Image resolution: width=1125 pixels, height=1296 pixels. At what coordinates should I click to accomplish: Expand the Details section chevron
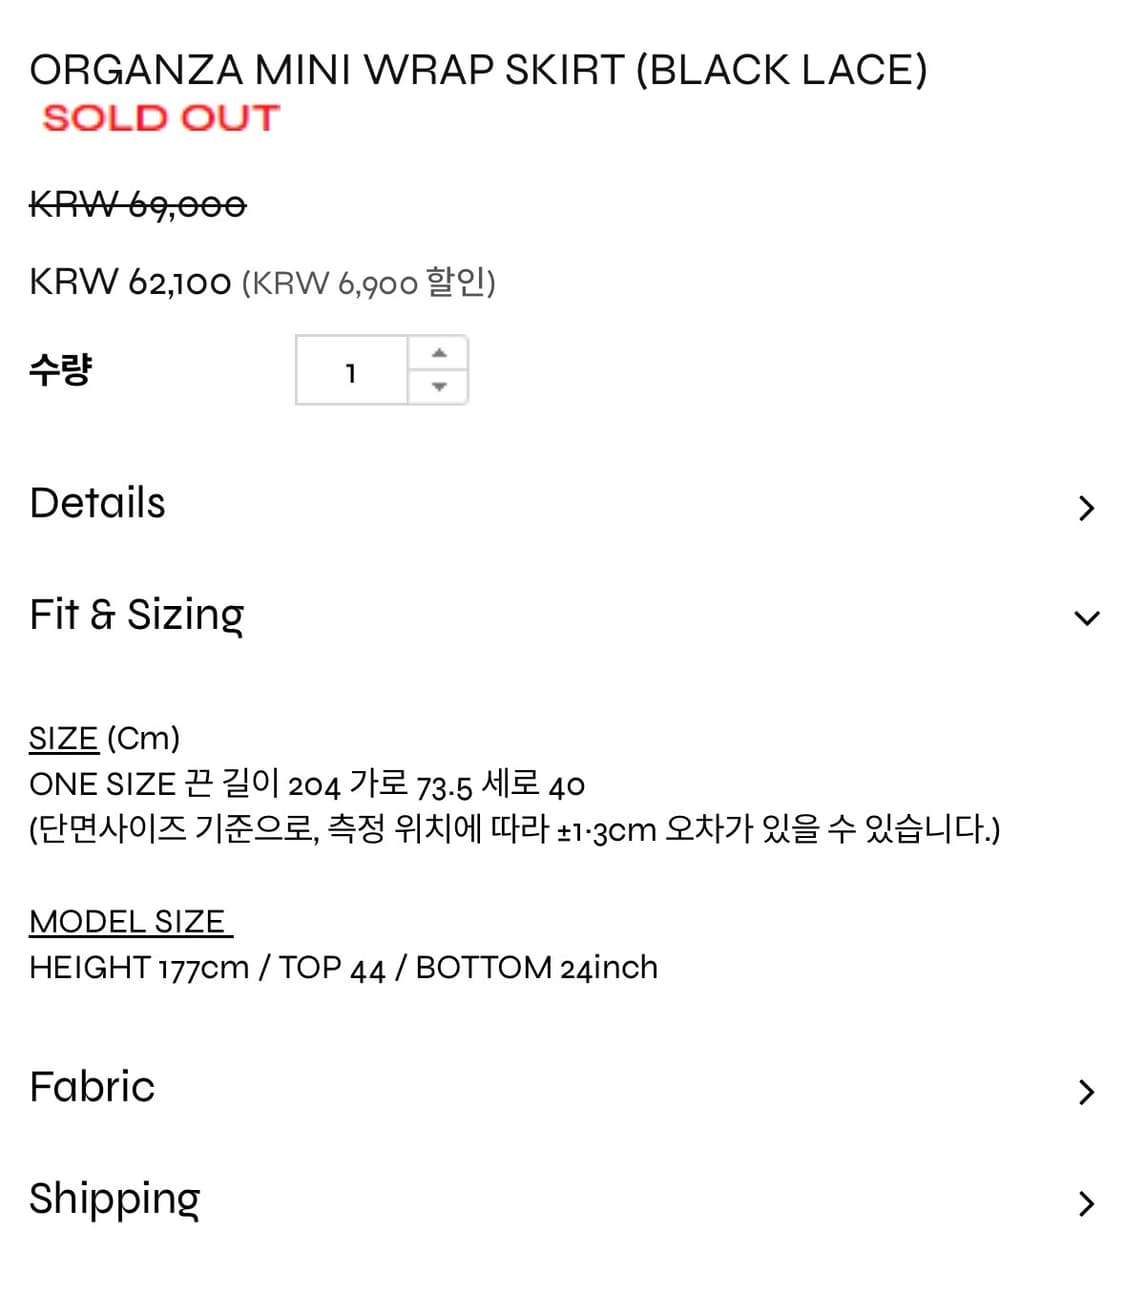coord(1086,508)
